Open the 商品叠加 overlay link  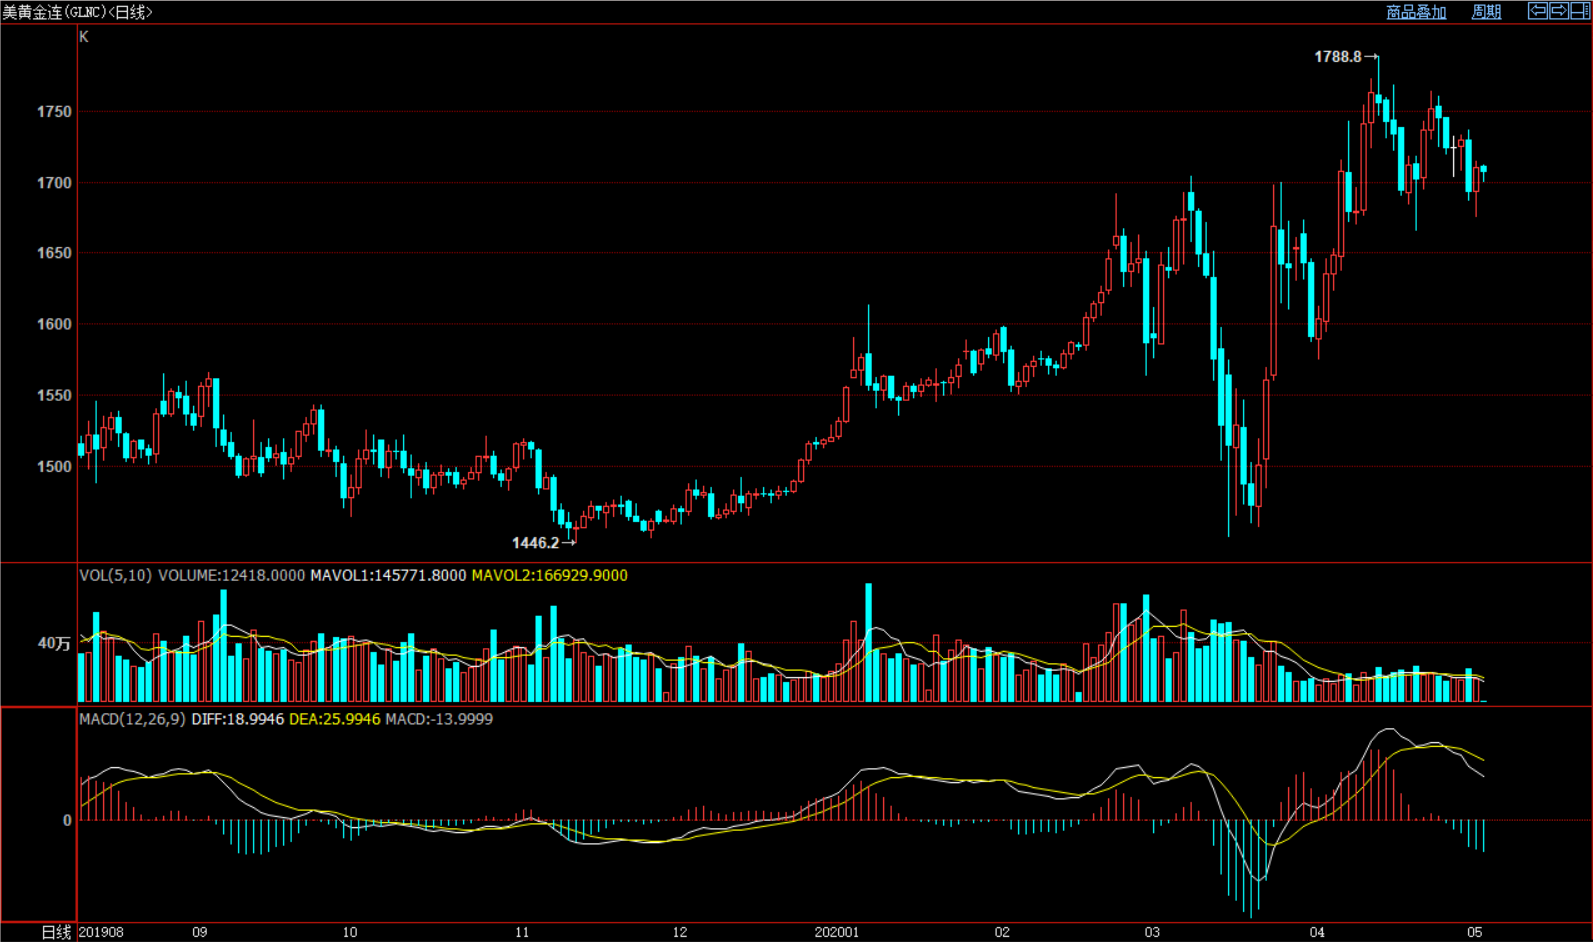(1415, 12)
